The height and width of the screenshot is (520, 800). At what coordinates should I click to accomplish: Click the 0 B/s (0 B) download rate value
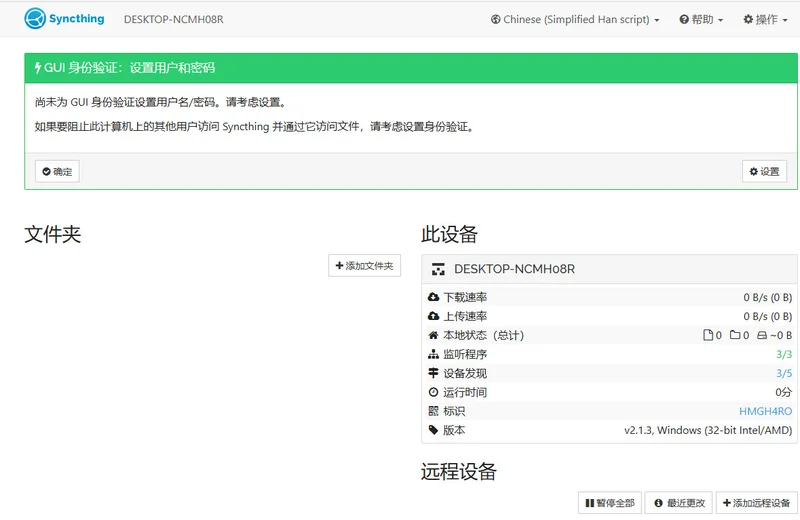[767, 297]
